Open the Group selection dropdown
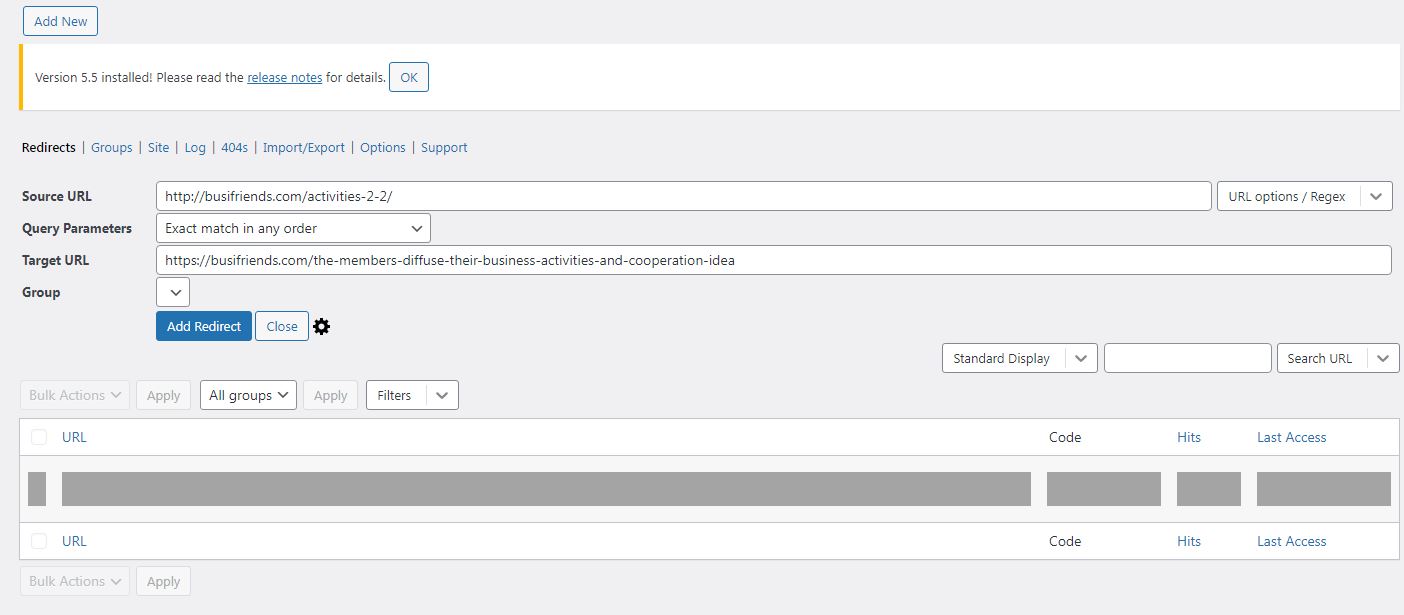This screenshot has height=615, width=1404. pos(173,292)
